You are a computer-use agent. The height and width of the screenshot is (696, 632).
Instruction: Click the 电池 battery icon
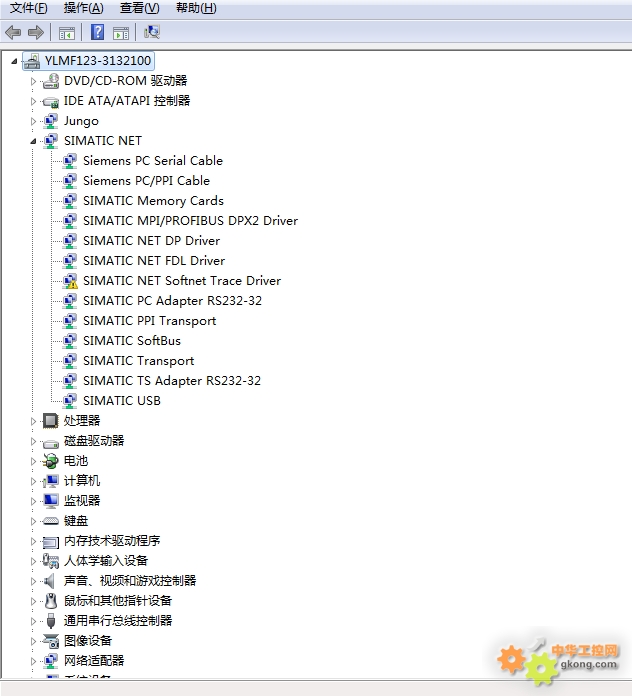(50, 461)
